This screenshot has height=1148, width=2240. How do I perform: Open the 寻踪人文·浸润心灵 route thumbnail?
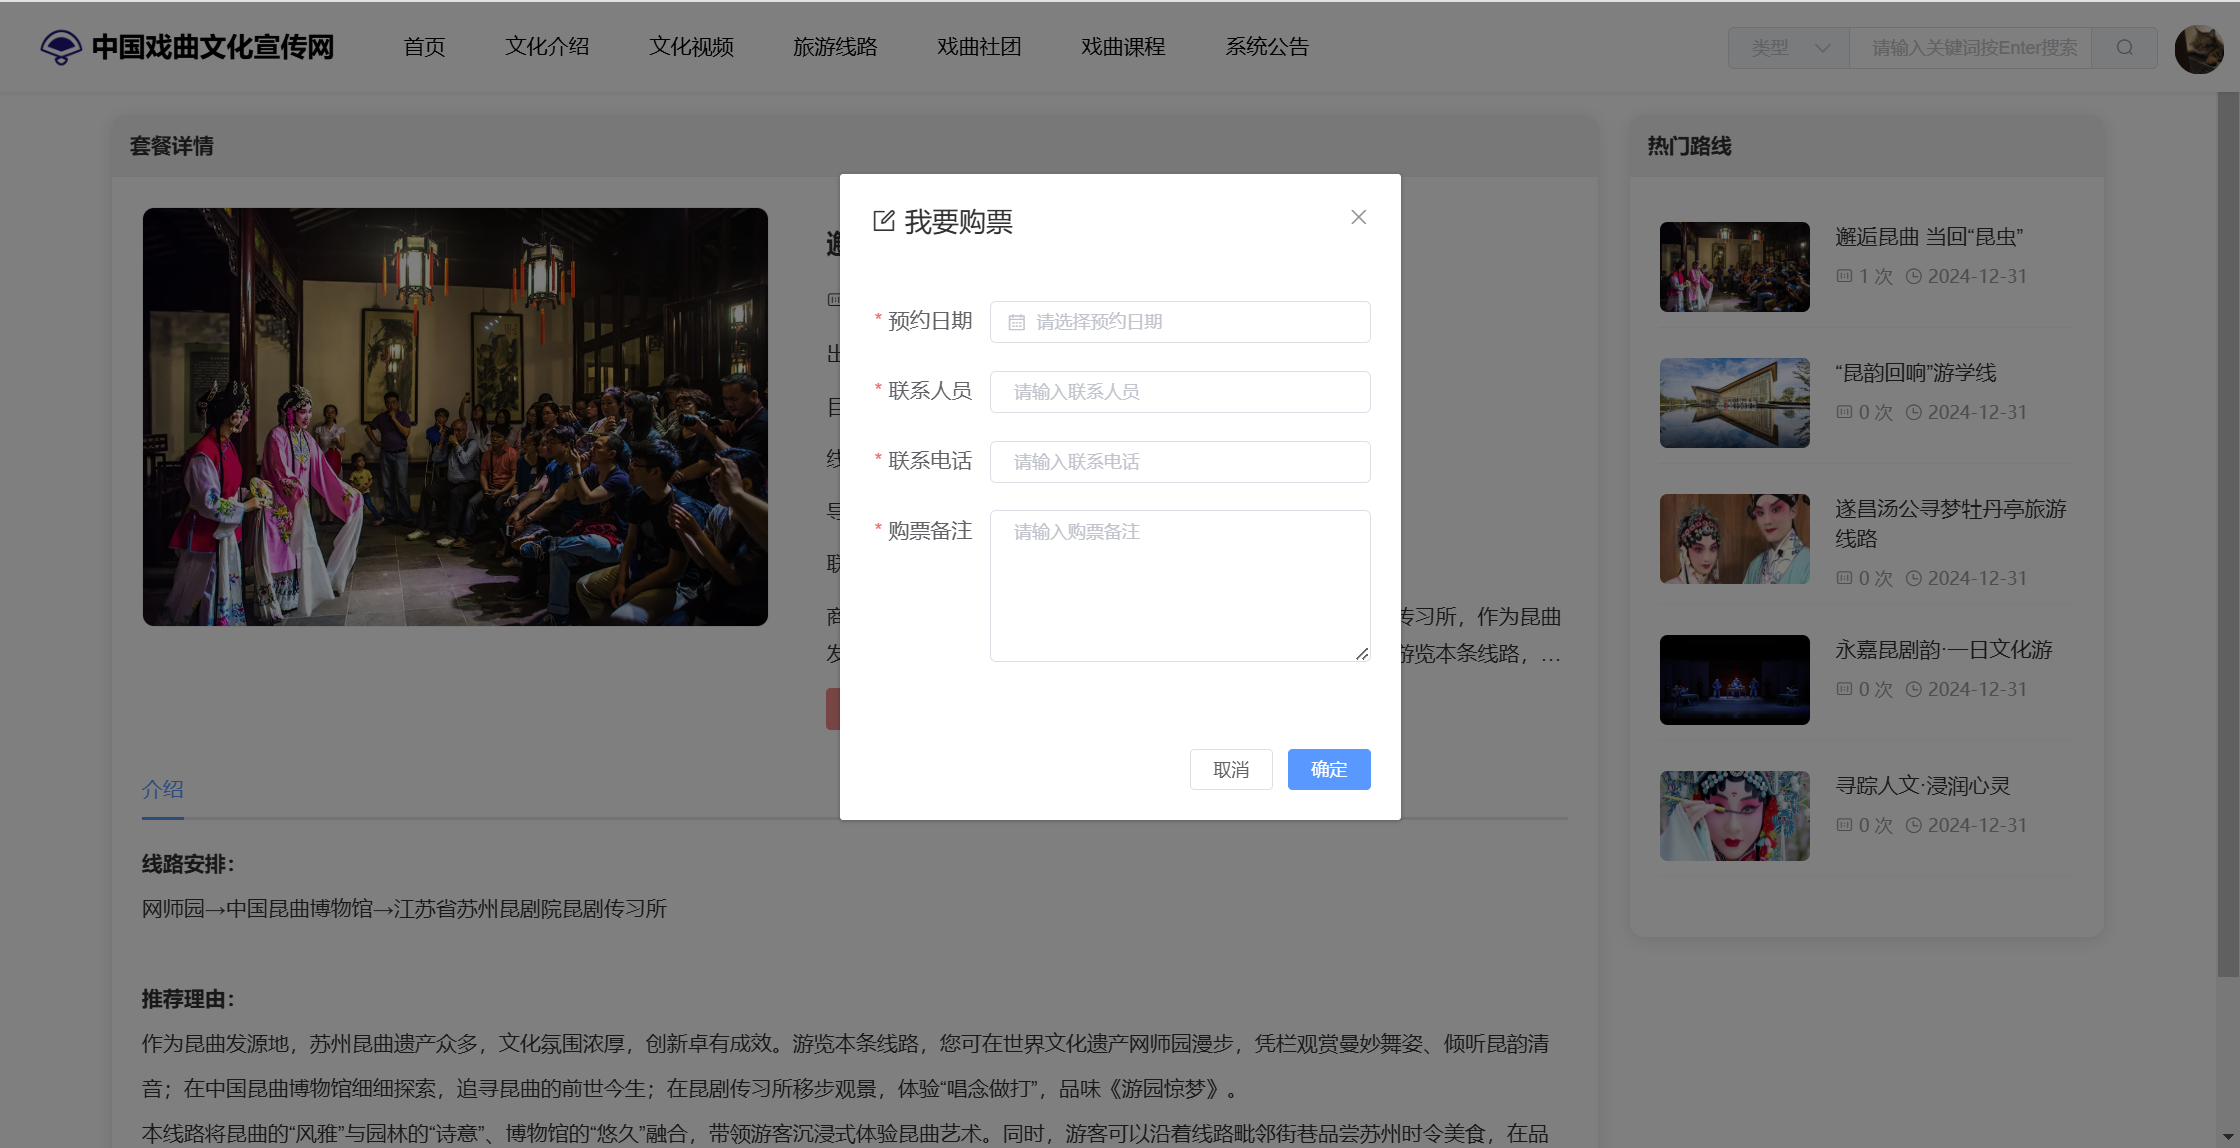click(1734, 816)
